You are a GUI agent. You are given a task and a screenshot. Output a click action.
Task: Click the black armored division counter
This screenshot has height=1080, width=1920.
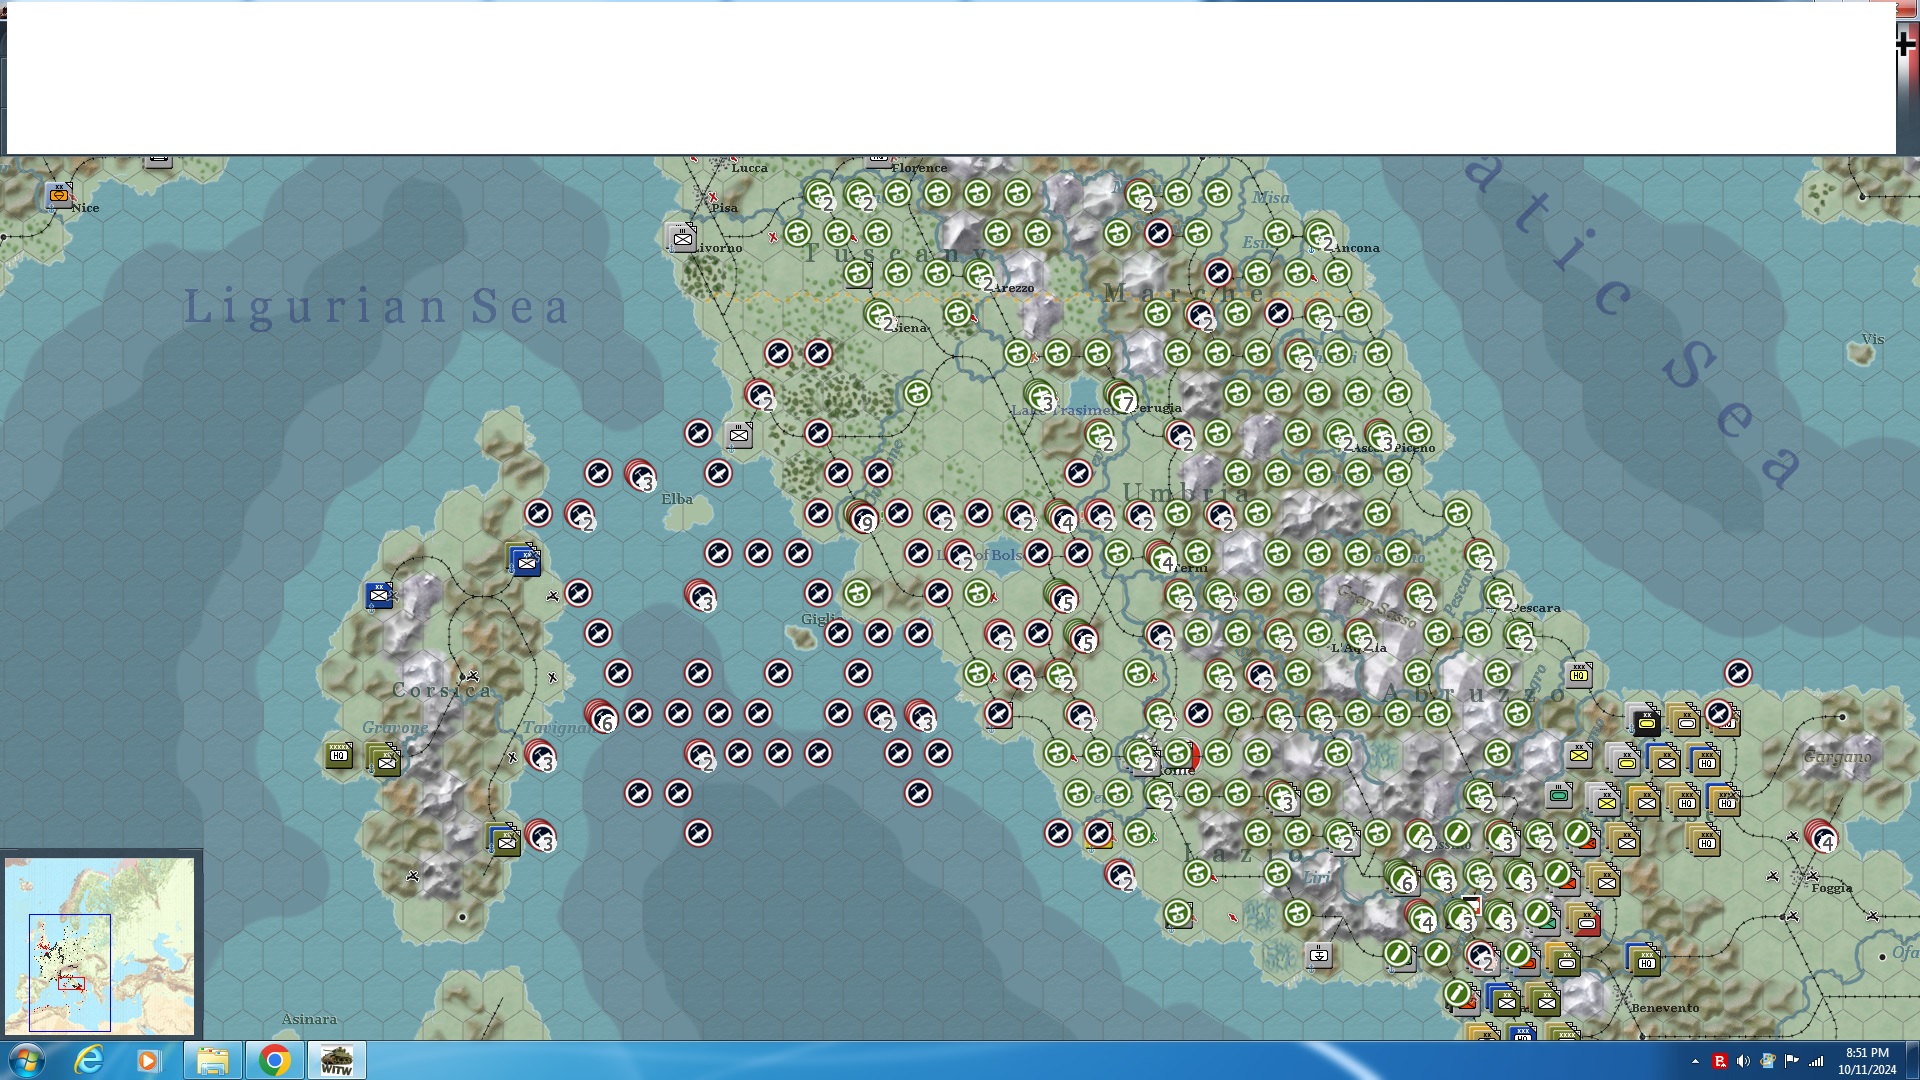1645,721
